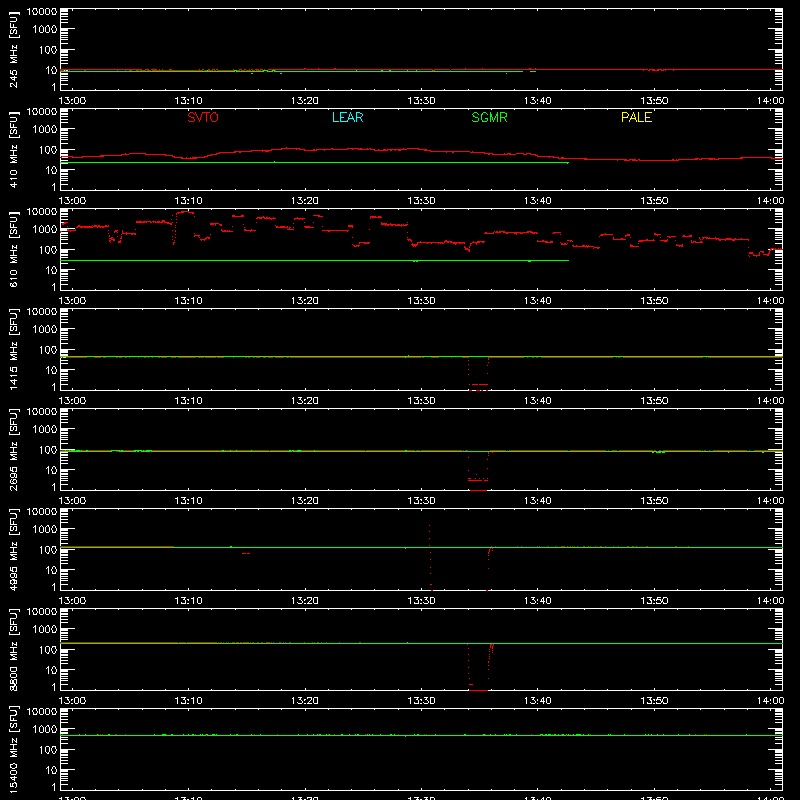Screen dimensions: 800x800
Task: Click the red dropout dip in 1415 MHz panel
Action: (x=478, y=375)
